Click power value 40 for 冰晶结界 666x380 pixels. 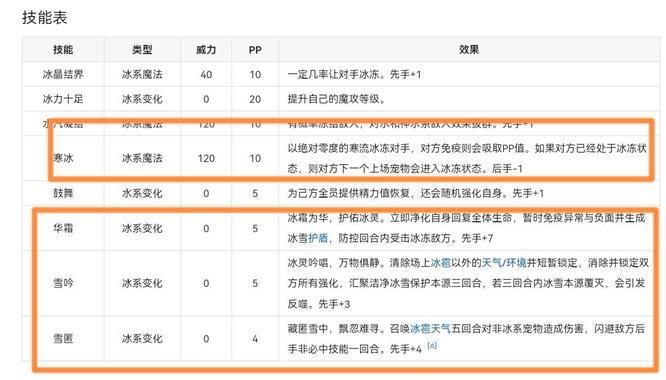click(206, 74)
